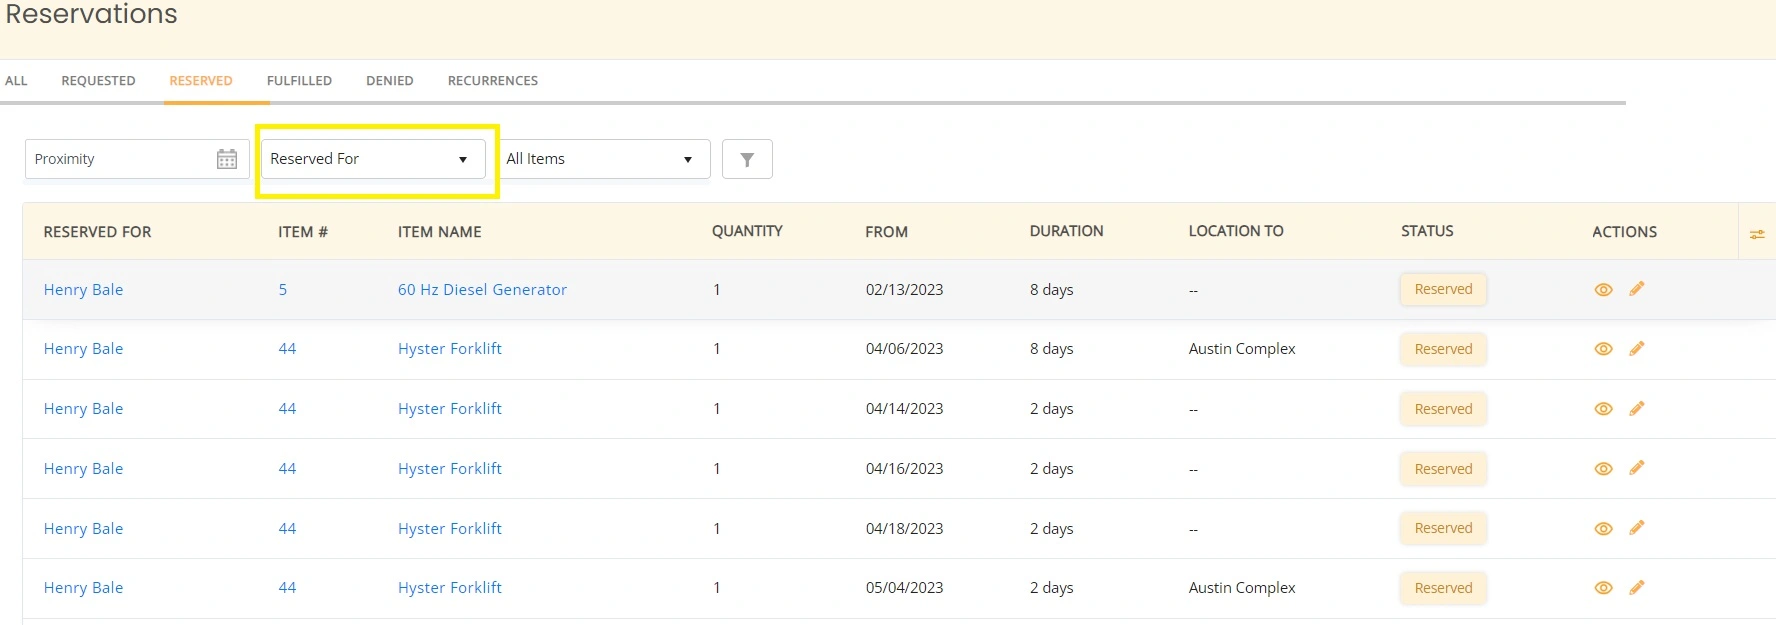Switch to the REQUESTED tab
Image resolution: width=1776 pixels, height=625 pixels.
click(x=98, y=81)
